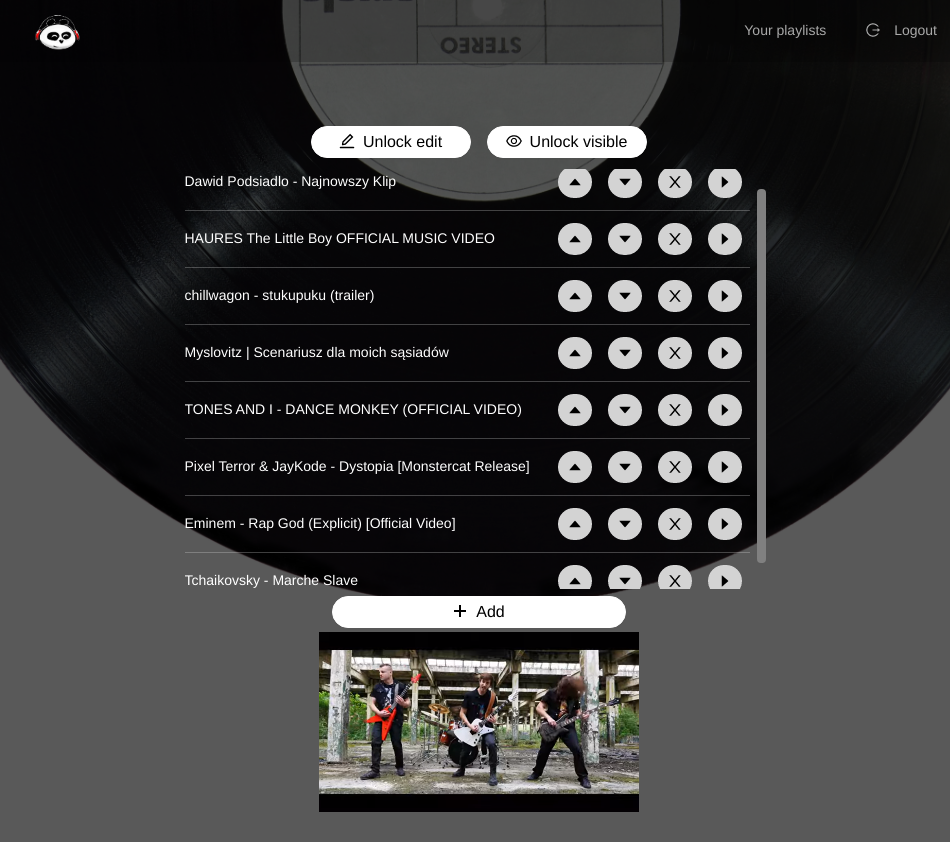950x842 pixels.
Task: Click the playlist vertical scrollbar
Action: (x=762, y=376)
